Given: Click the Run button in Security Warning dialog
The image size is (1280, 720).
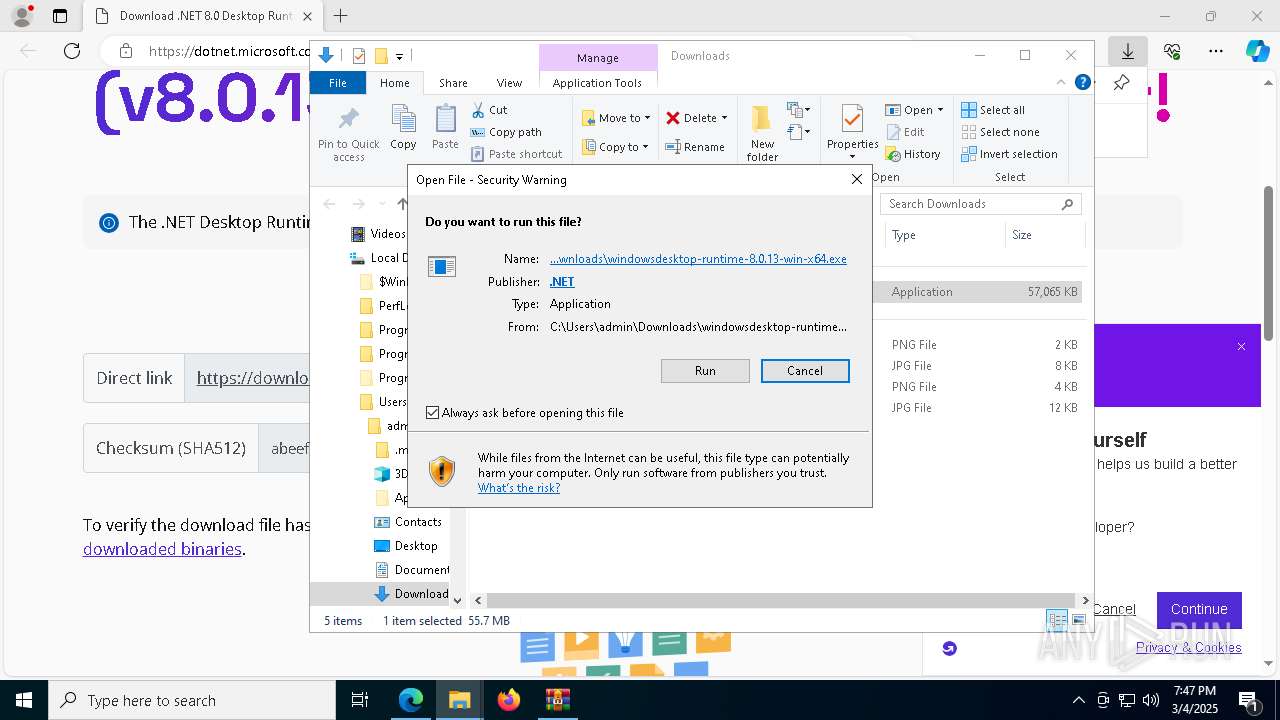Looking at the screenshot, I should click(705, 371).
